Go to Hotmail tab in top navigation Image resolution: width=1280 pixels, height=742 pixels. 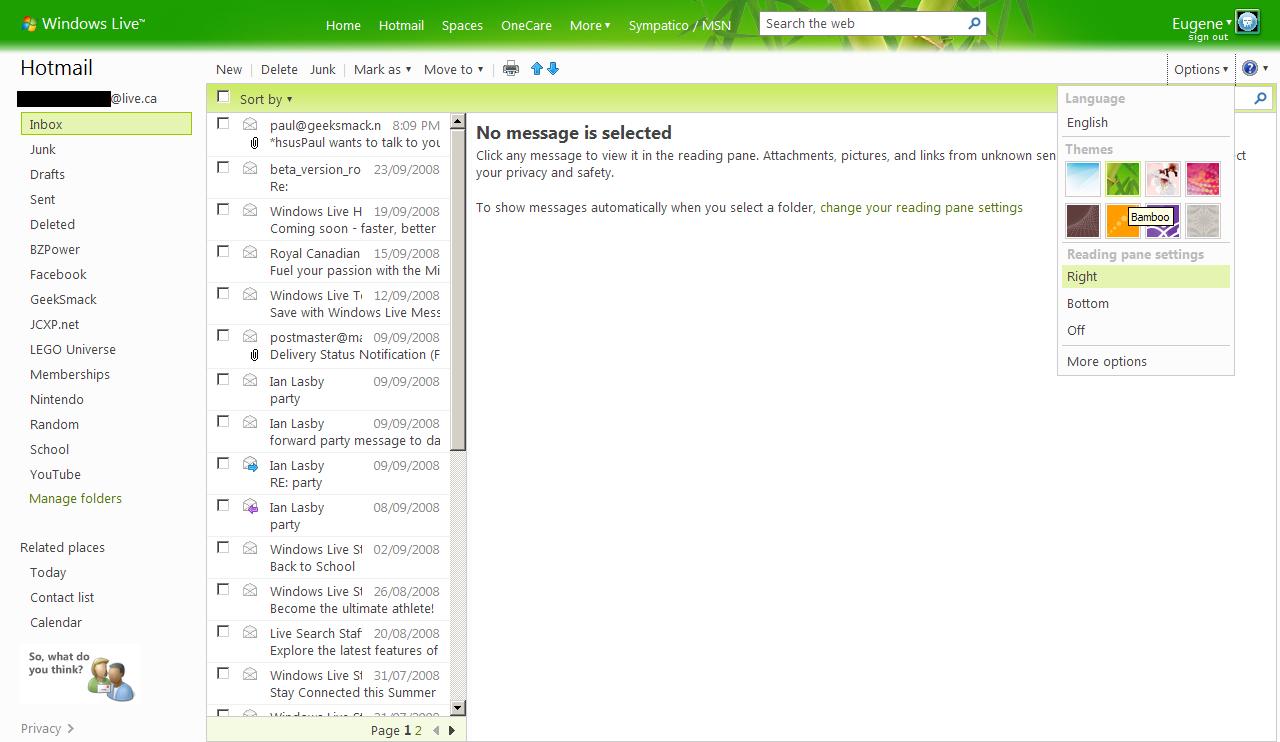(x=401, y=25)
